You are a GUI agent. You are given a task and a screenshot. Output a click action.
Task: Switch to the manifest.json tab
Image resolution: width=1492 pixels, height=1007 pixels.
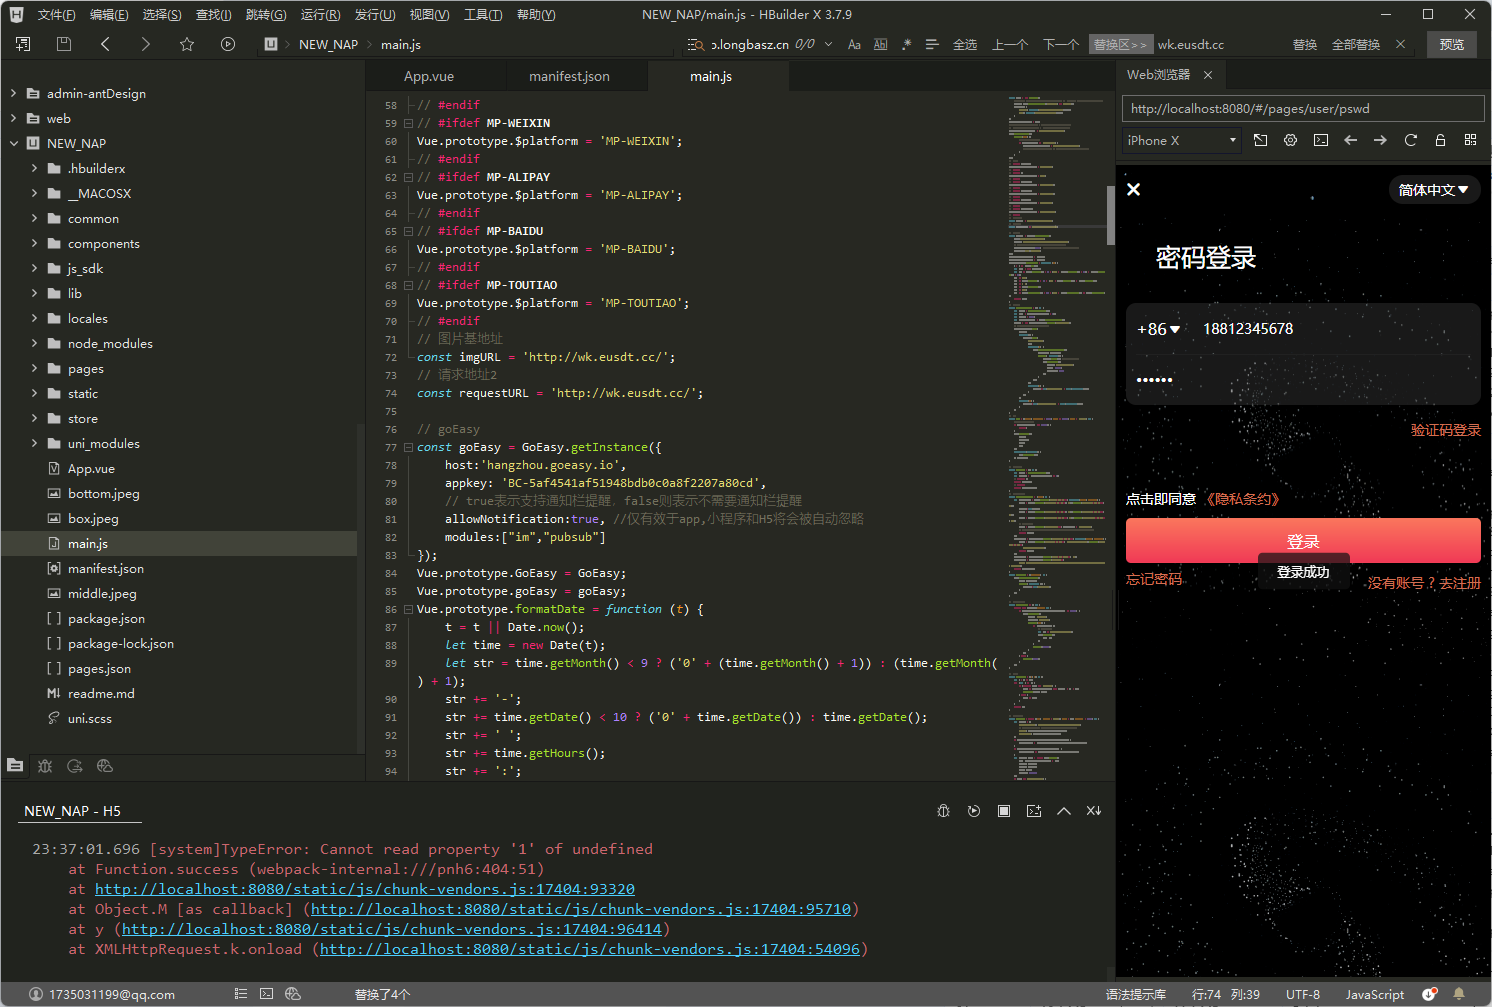569,76
